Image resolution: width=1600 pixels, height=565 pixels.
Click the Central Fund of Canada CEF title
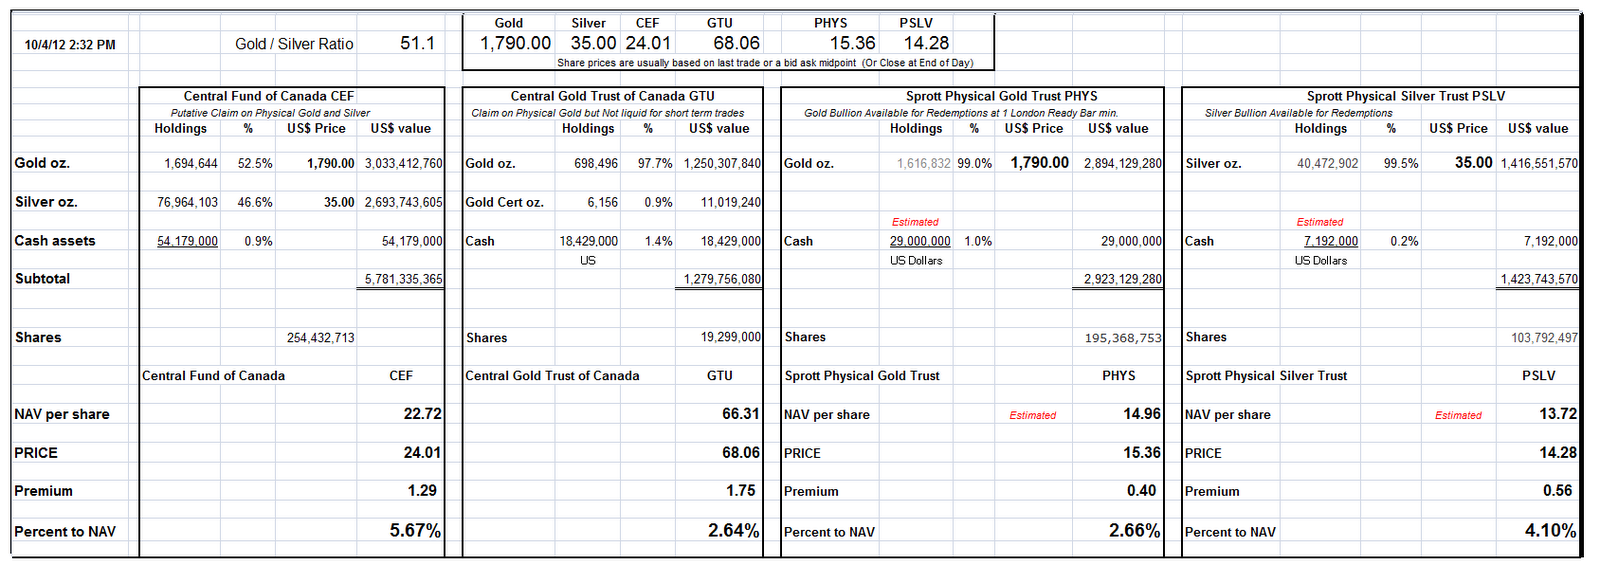tap(269, 96)
